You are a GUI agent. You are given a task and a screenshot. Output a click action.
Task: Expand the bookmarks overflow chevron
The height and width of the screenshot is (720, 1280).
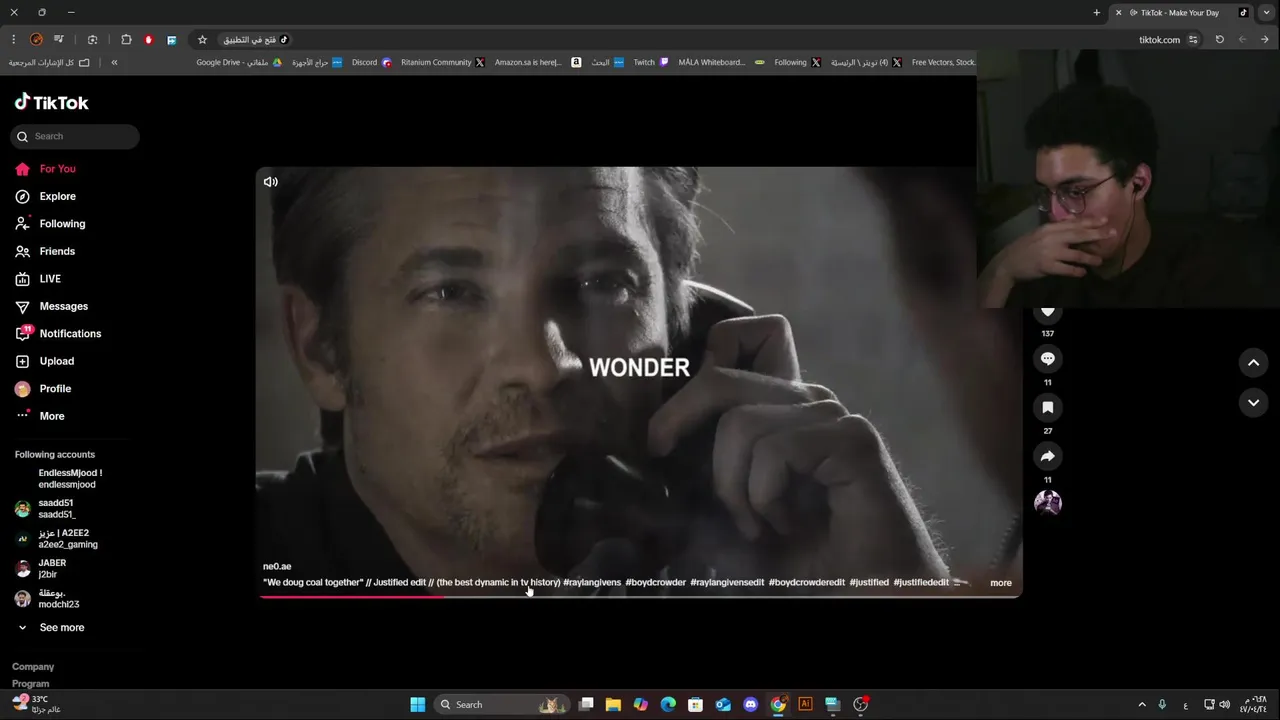[x=114, y=62]
